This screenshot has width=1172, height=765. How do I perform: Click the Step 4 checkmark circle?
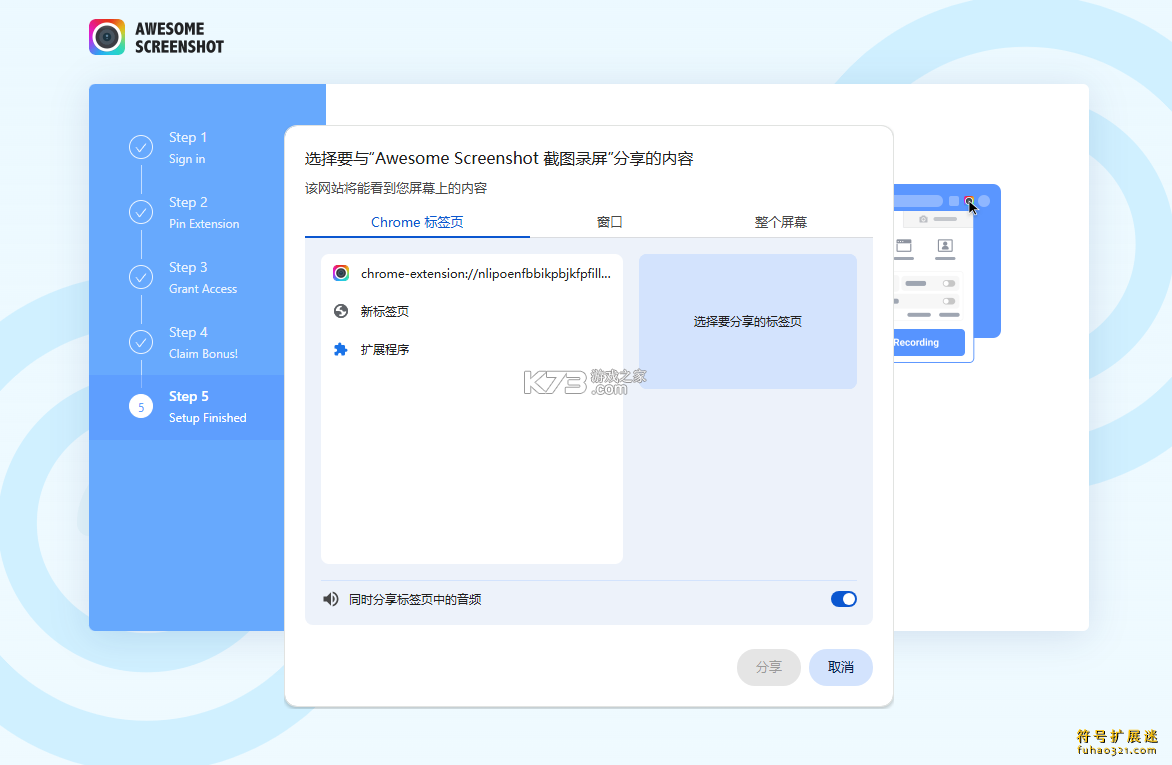click(141, 342)
